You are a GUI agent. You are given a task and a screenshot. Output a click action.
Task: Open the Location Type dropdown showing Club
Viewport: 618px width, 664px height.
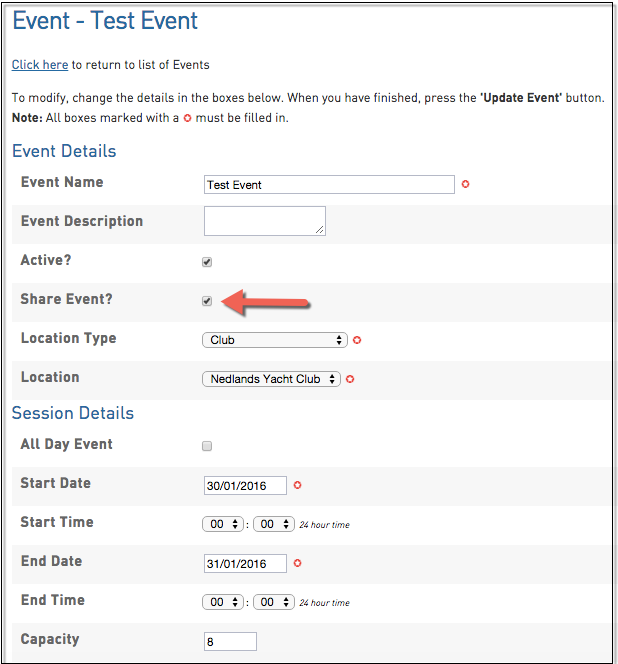274,340
